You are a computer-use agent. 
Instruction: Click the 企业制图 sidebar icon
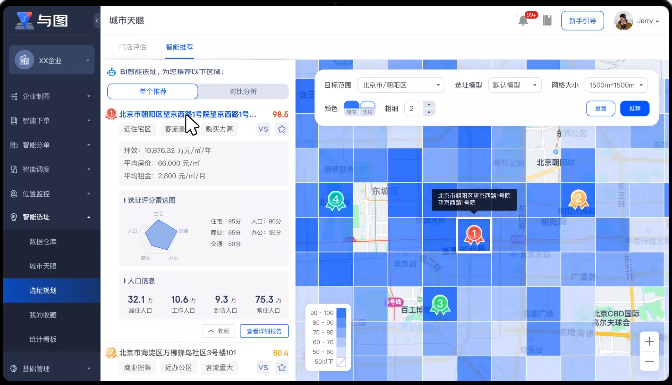point(14,96)
